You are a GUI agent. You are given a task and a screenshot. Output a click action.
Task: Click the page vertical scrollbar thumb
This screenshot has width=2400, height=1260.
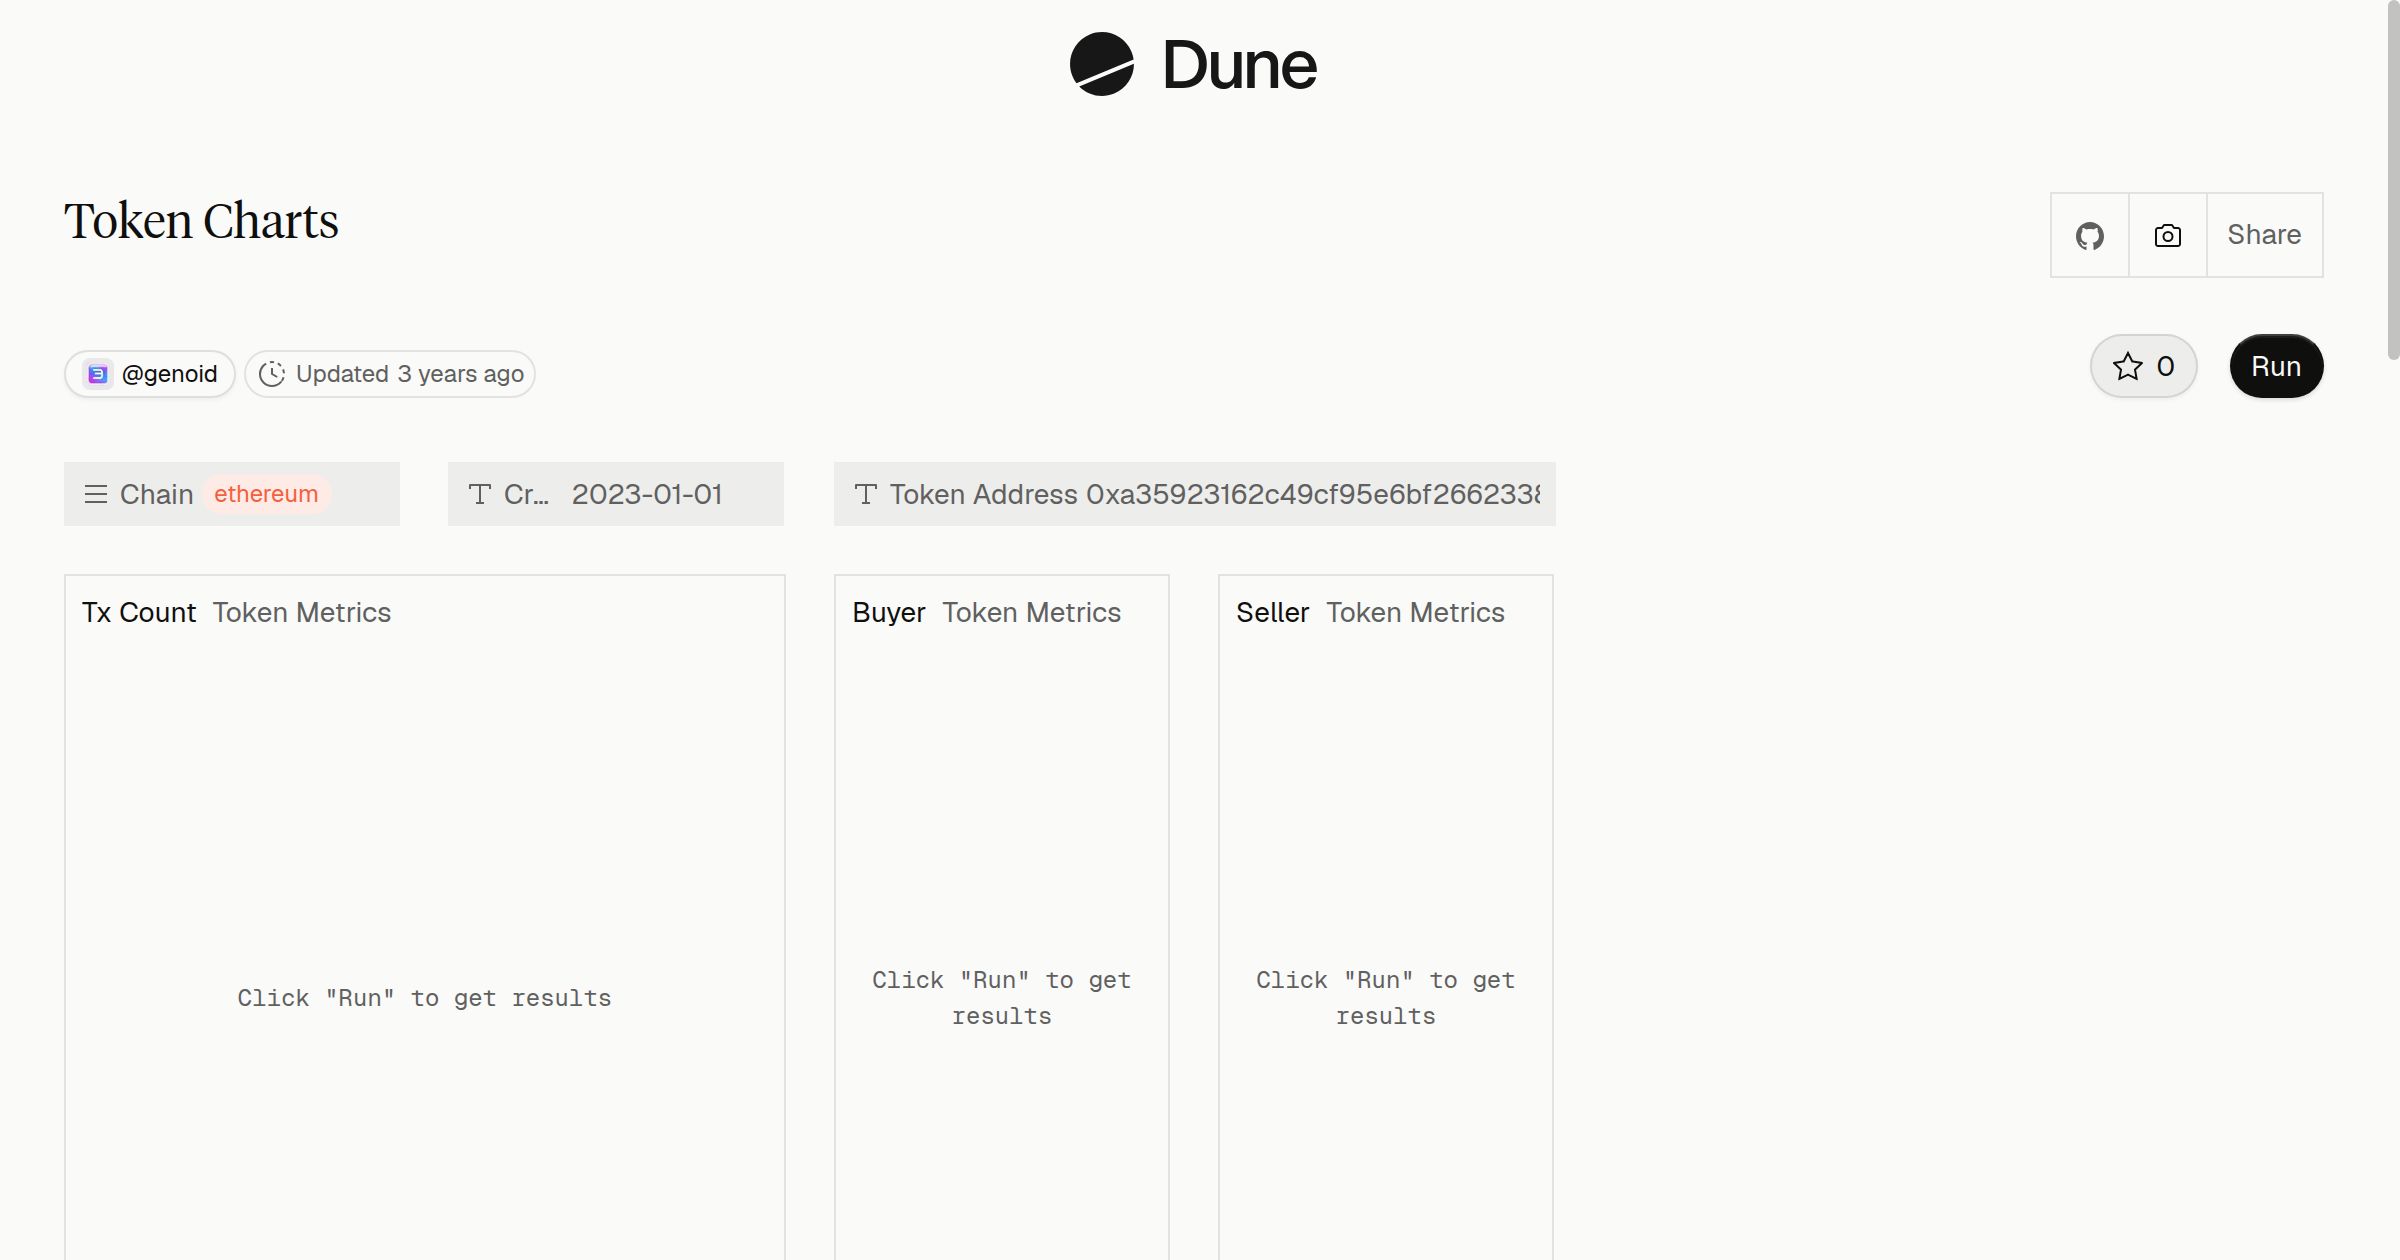coord(2393,180)
